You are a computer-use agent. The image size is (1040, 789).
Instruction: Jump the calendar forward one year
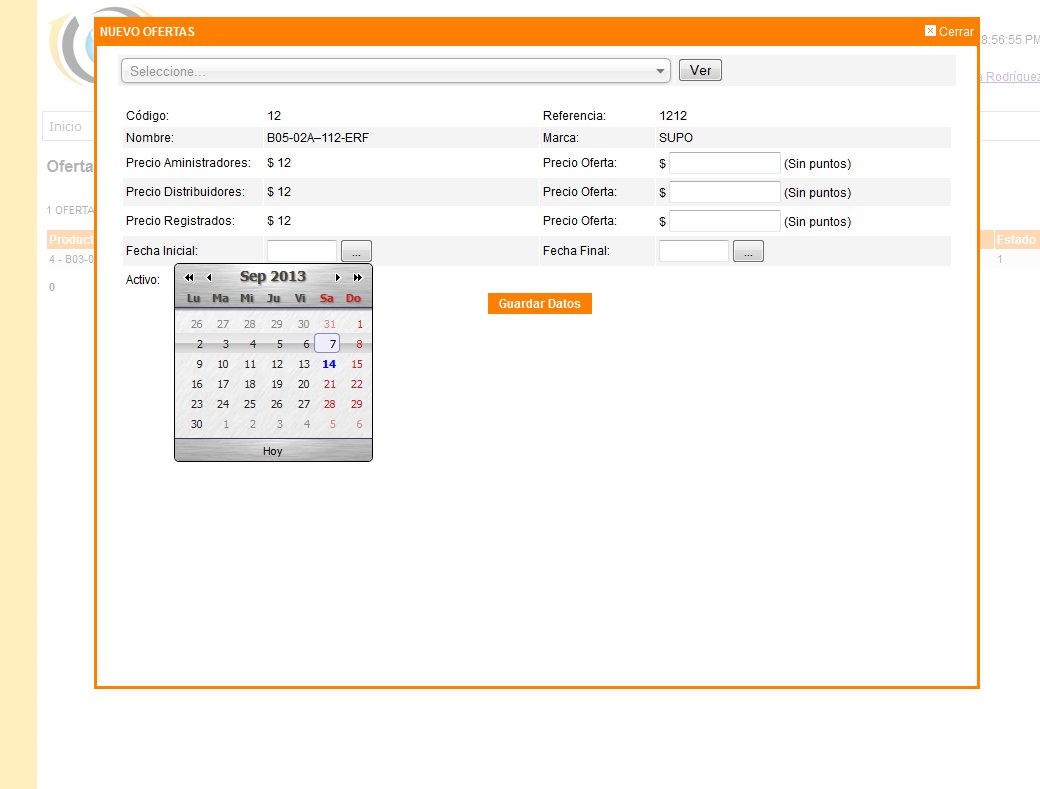(x=356, y=277)
